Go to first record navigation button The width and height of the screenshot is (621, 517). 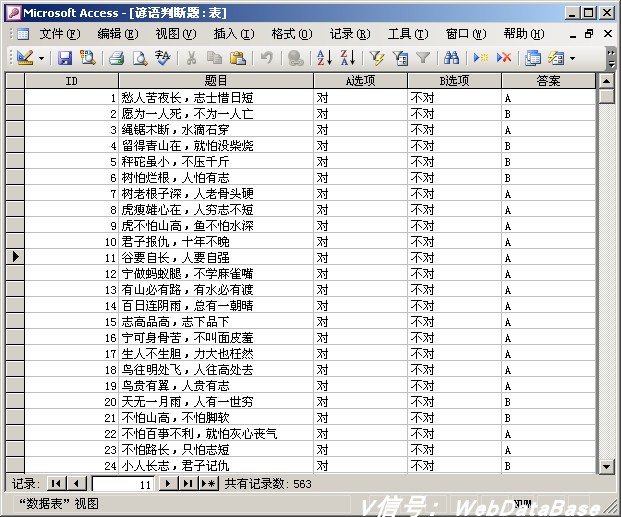[56, 483]
